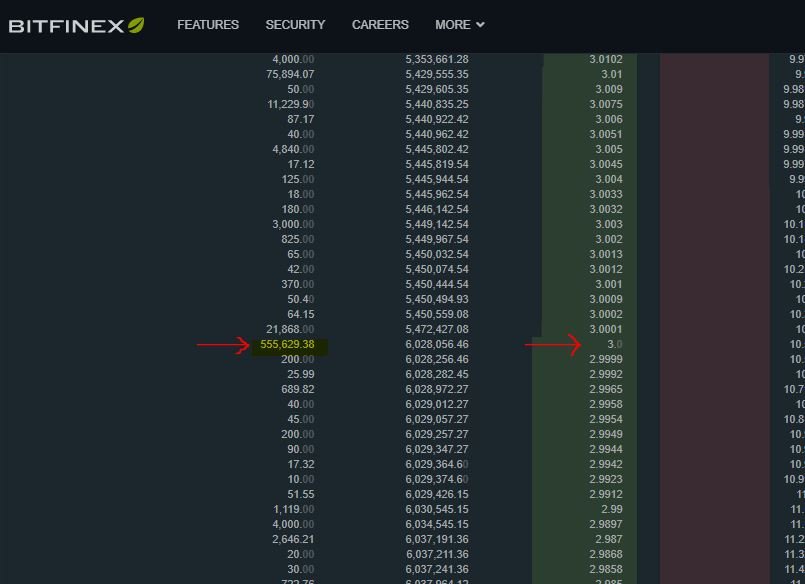Screen dimensions: 805x584
Task: Click cumulative total 5,472,427.08
Action: click(437, 329)
